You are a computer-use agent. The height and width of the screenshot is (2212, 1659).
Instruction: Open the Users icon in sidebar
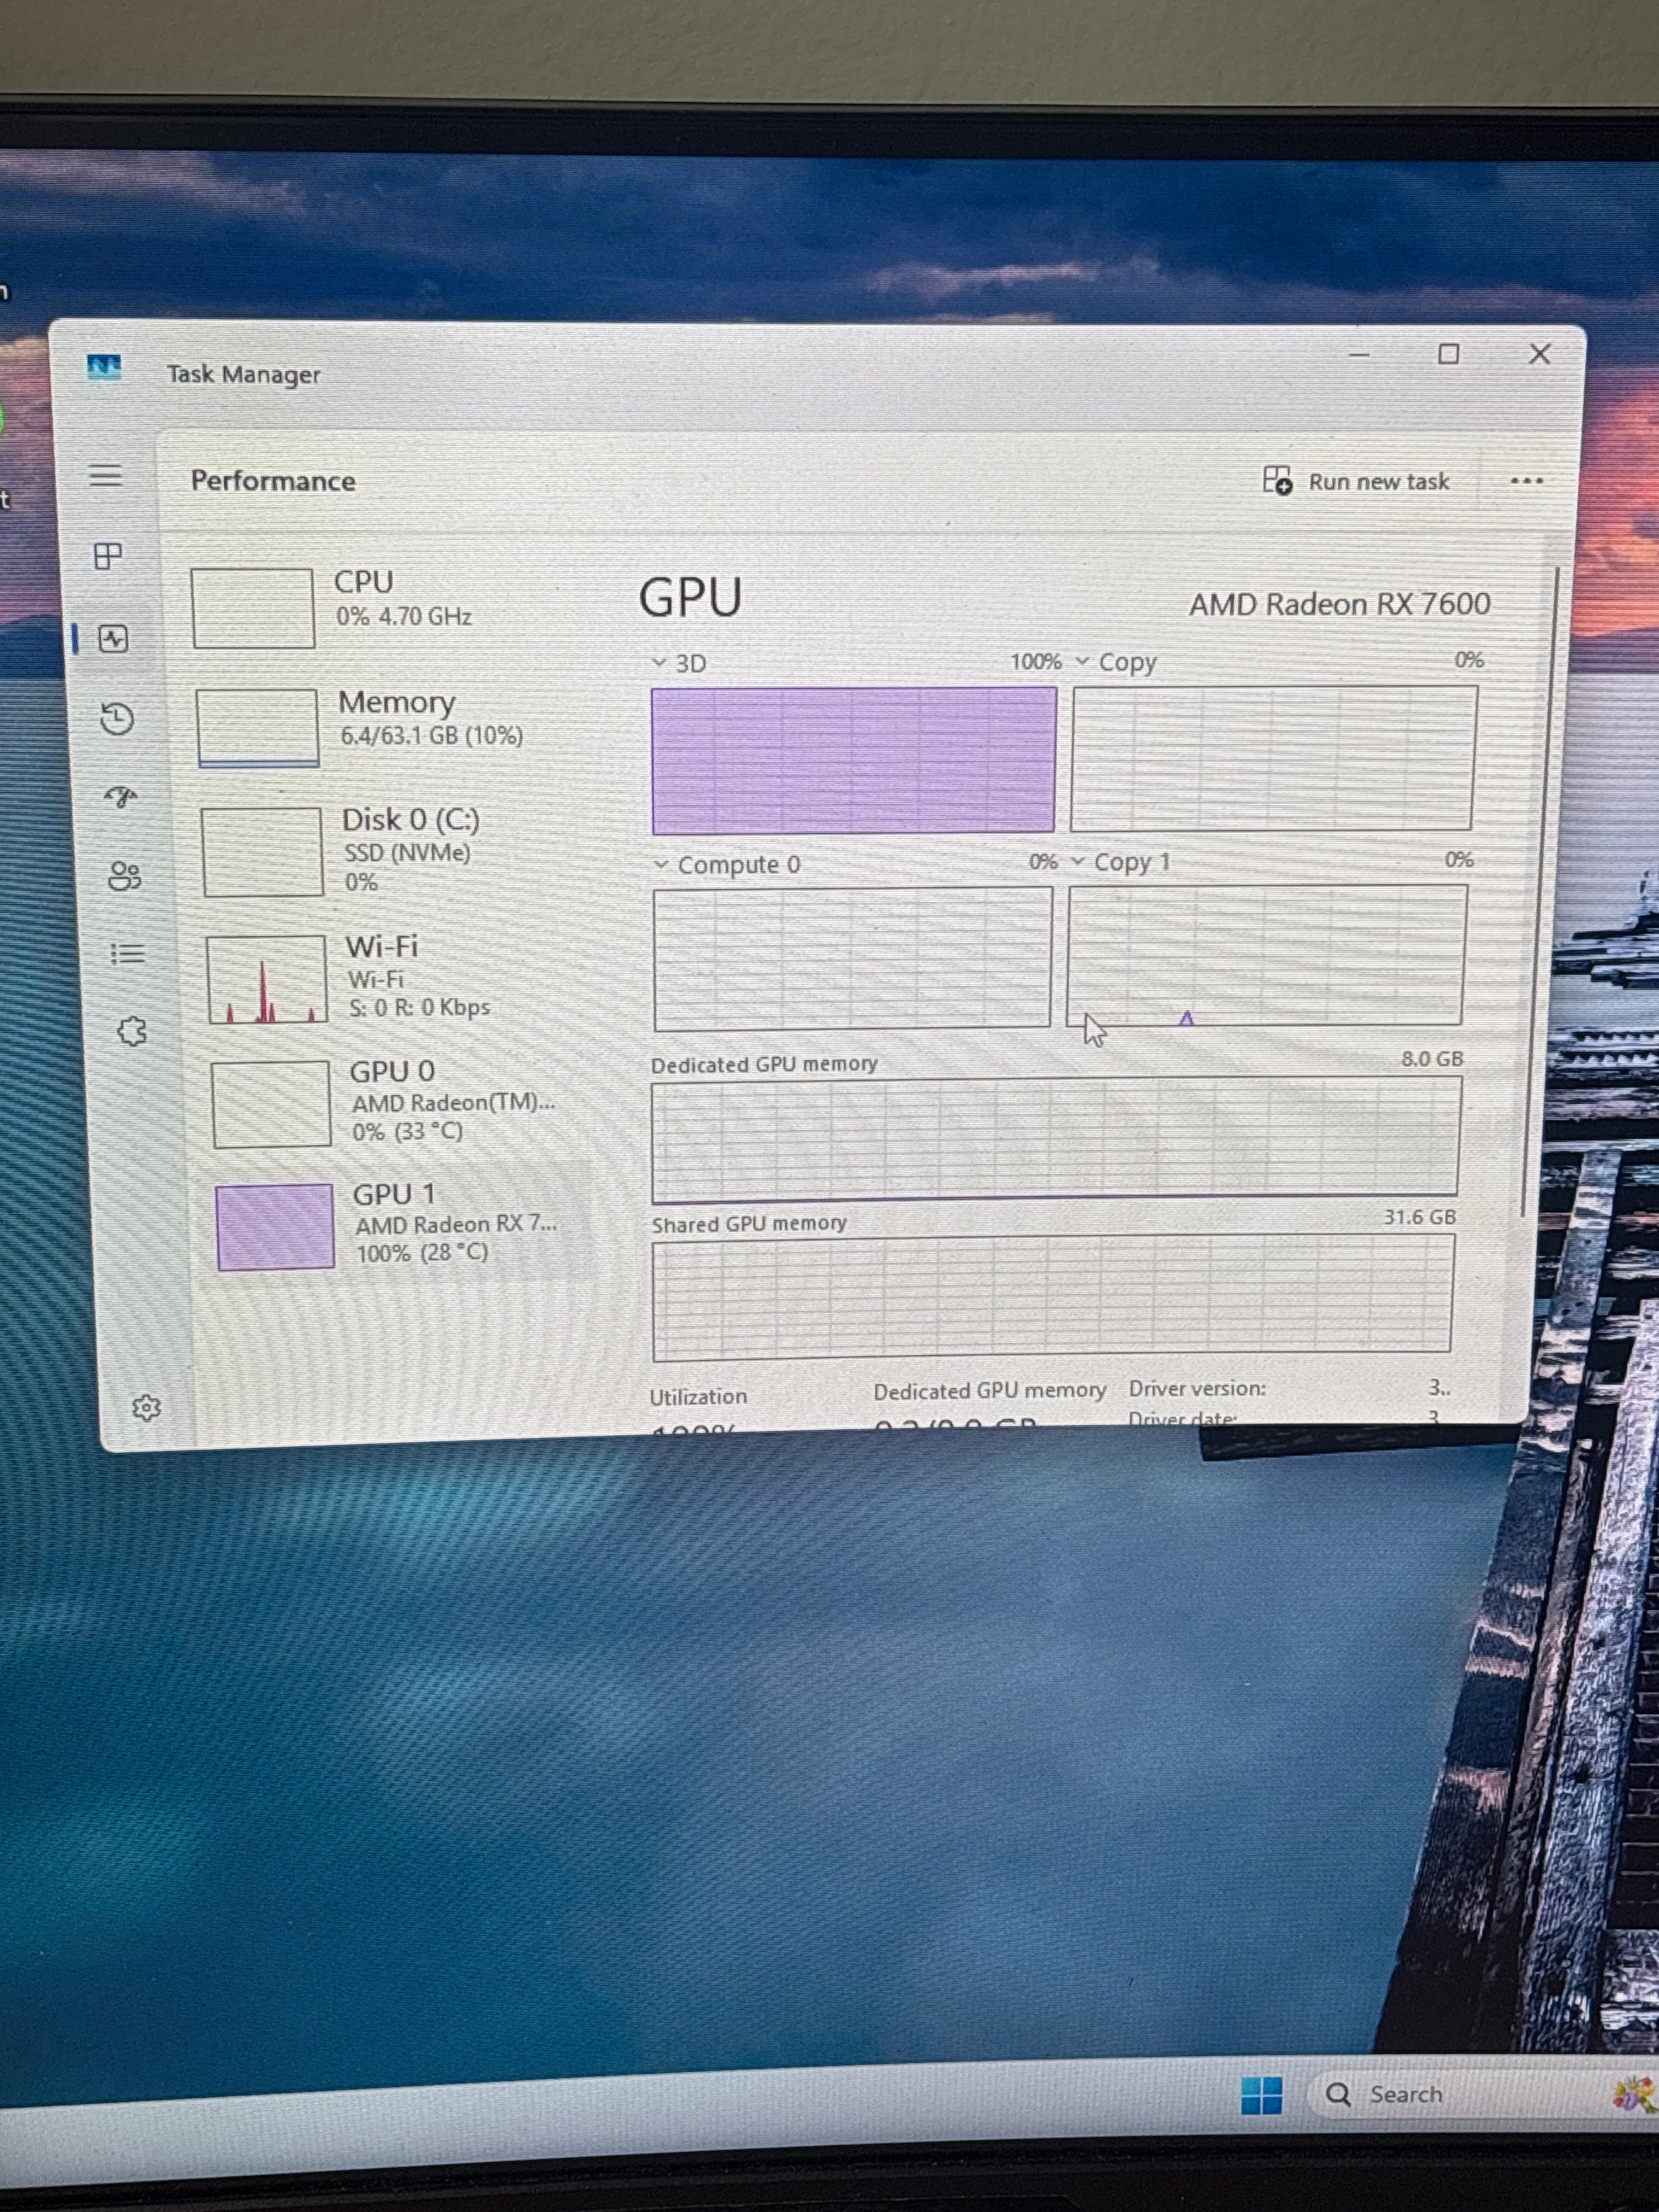point(125,877)
